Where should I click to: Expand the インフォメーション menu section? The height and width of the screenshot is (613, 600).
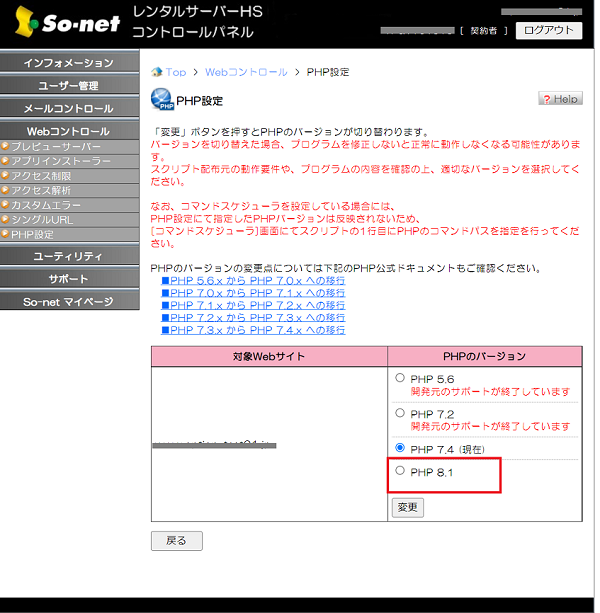[68, 63]
